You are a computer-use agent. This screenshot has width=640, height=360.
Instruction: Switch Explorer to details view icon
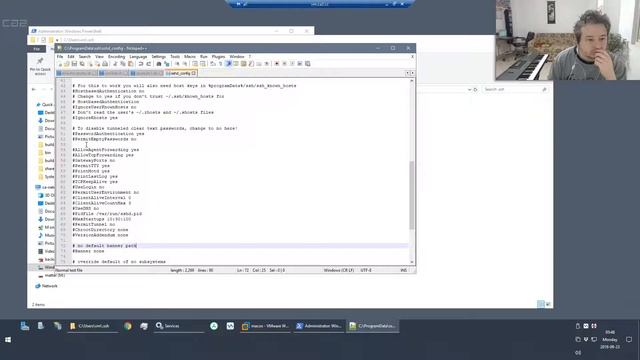click(x=540, y=304)
